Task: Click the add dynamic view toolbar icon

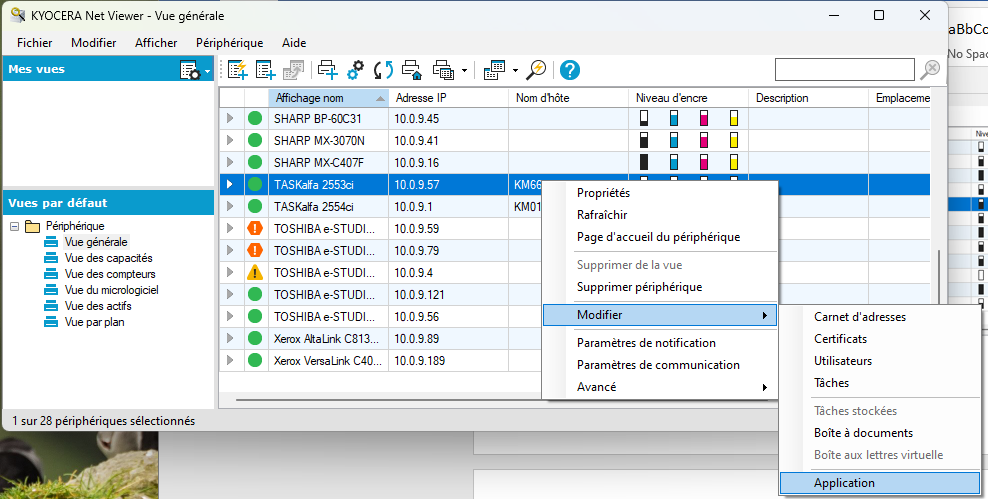Action: tap(238, 70)
